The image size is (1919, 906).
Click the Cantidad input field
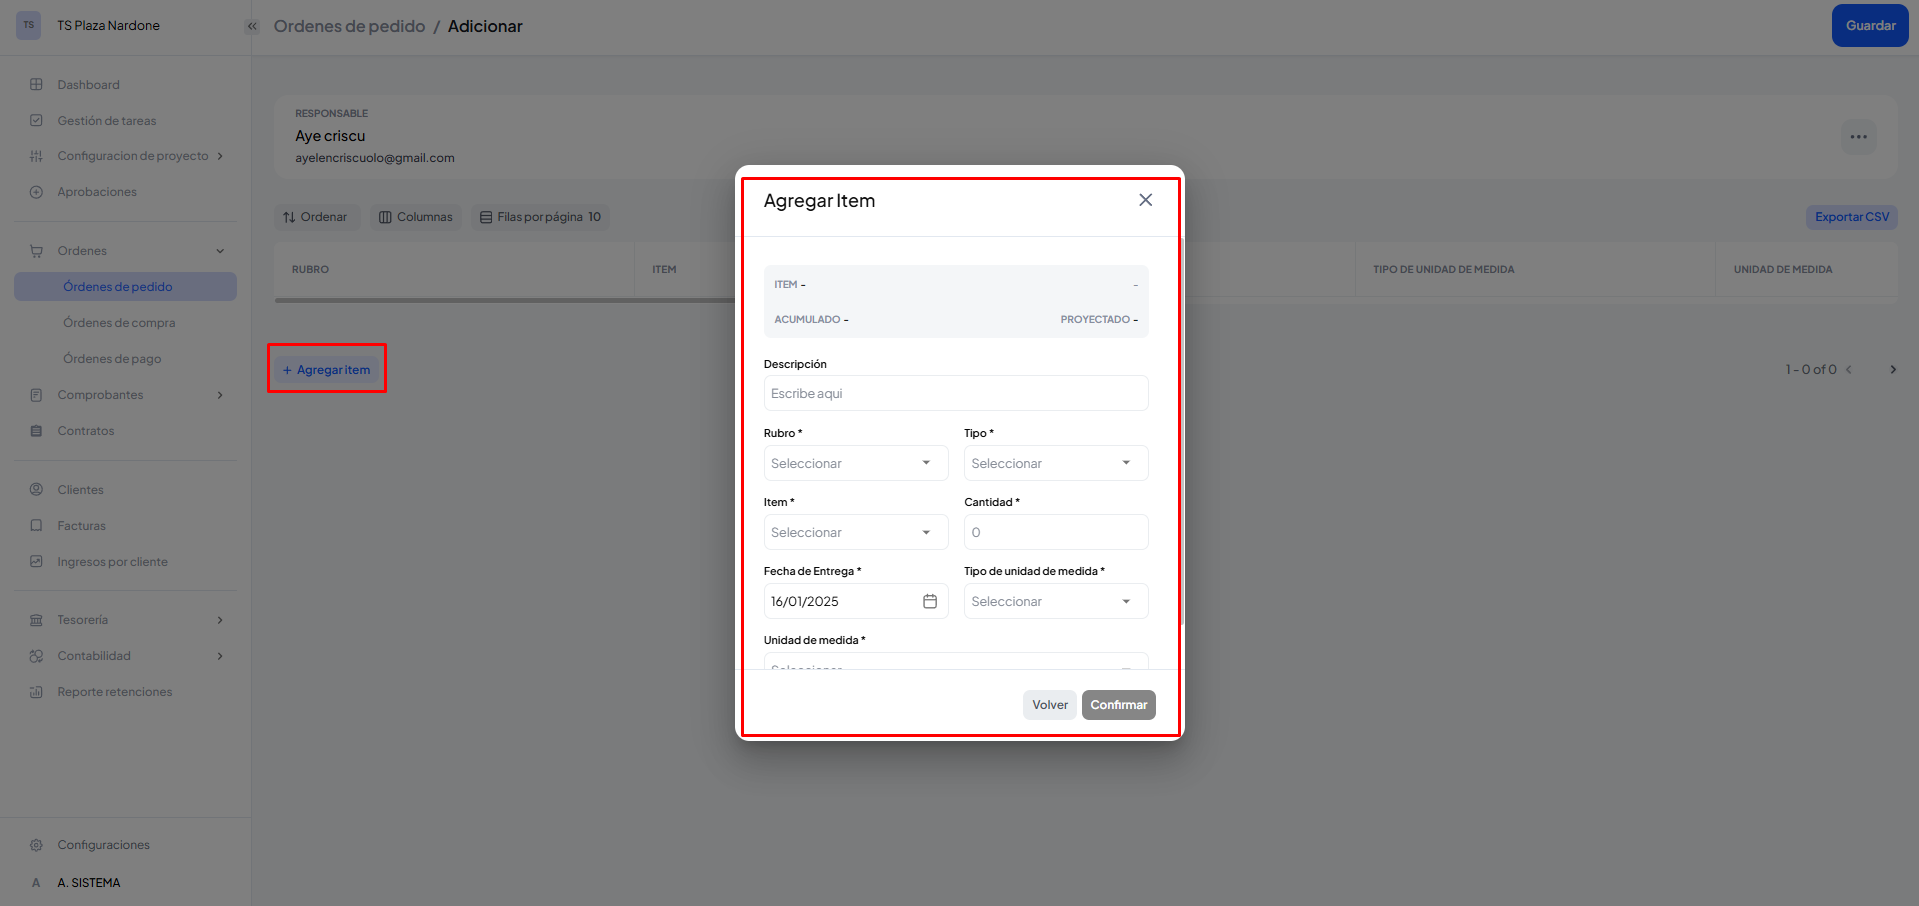click(1055, 532)
